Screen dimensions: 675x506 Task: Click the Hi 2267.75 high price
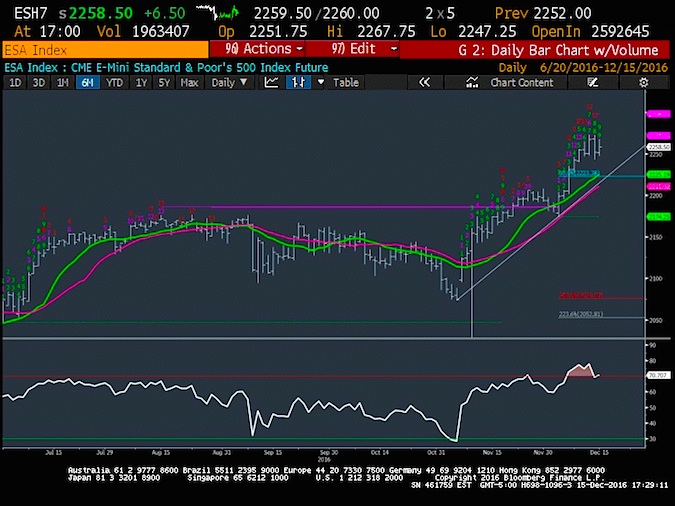pyautogui.click(x=371, y=32)
